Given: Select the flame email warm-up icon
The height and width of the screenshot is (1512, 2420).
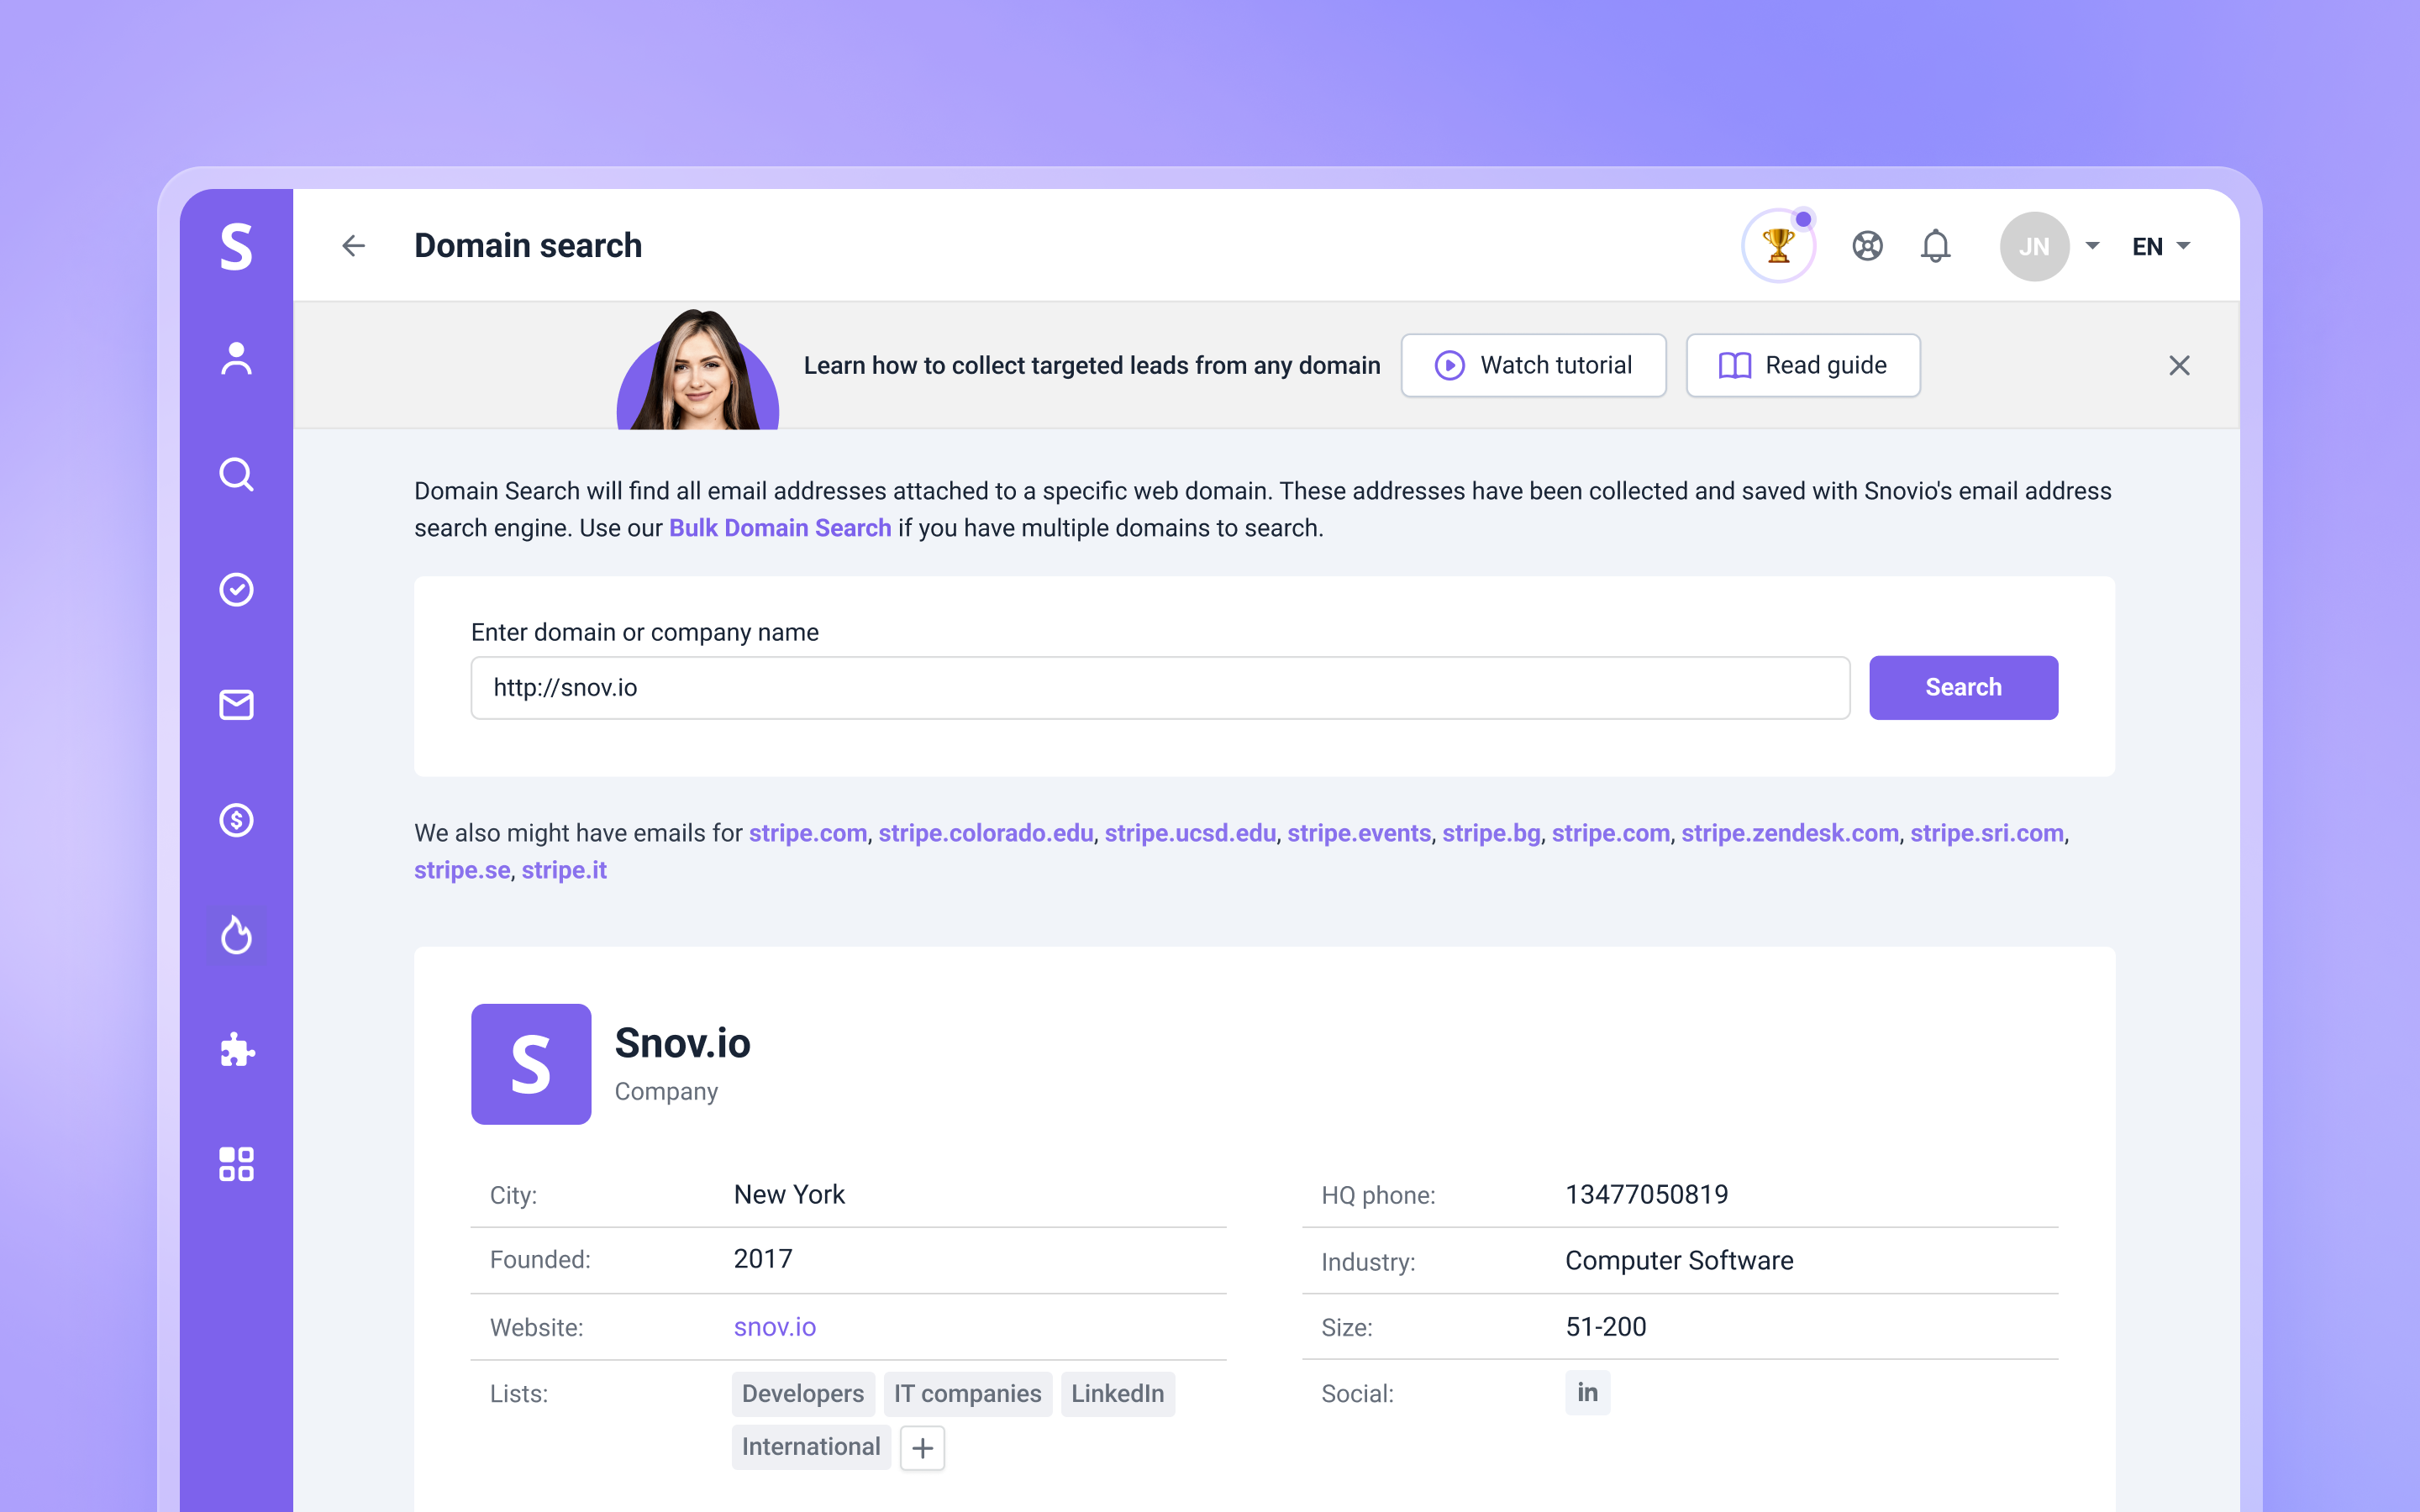Looking at the screenshot, I should (236, 936).
